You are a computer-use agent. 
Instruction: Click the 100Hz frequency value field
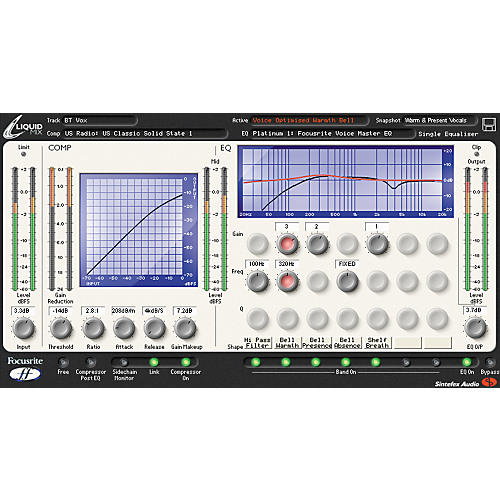click(257, 264)
